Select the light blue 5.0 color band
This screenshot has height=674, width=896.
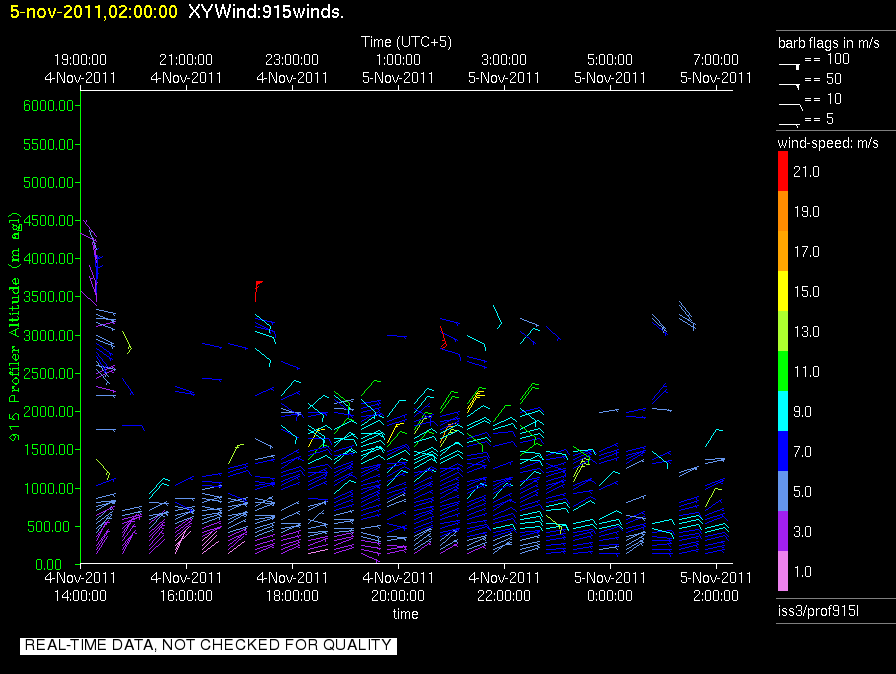[x=783, y=491]
